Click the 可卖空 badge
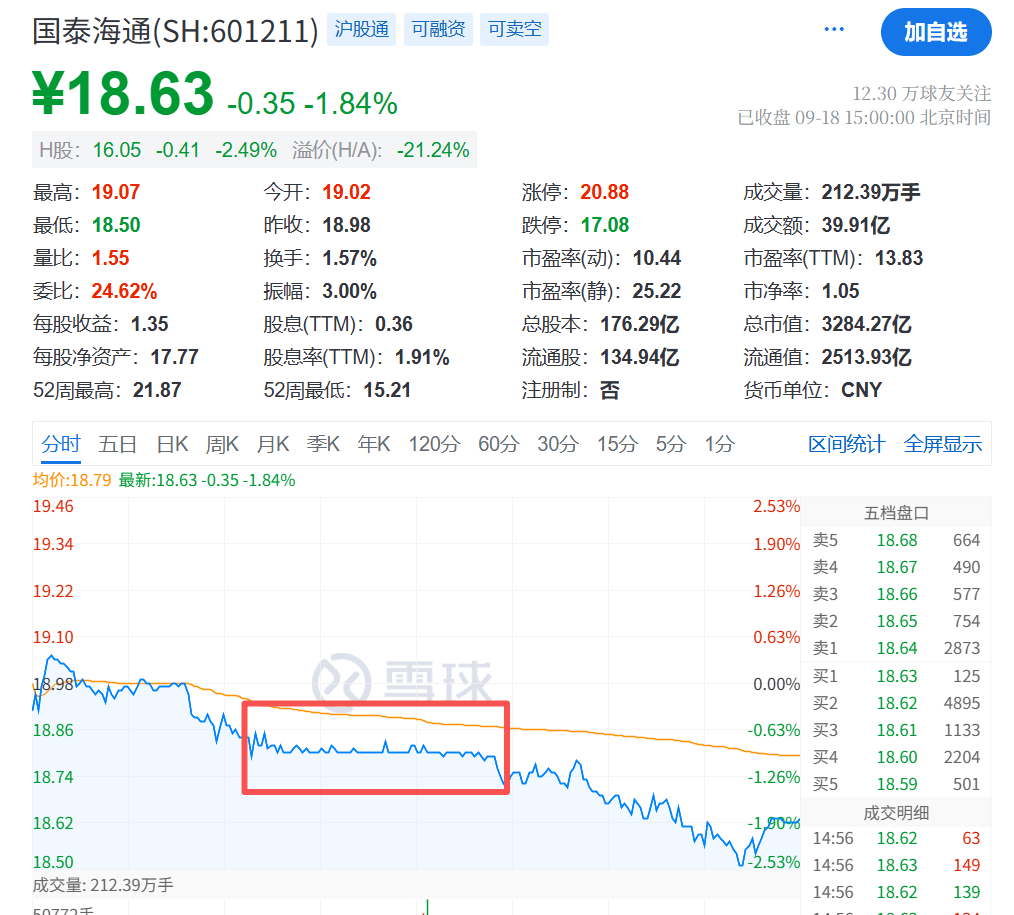Screen dimensions: 1014x915 [x=514, y=29]
